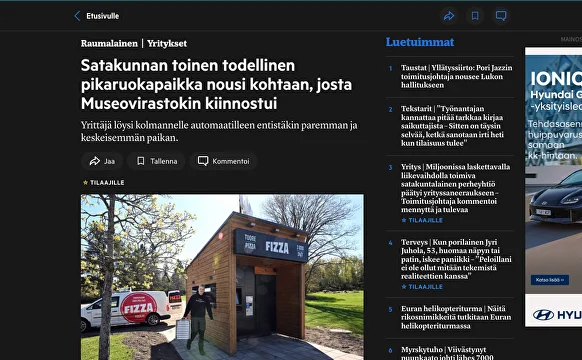Image resolution: width=582 pixels, height=360 pixels.
Task: Click the IONIQ Hyundai advertisement banner
Action: pyautogui.click(x=553, y=187)
